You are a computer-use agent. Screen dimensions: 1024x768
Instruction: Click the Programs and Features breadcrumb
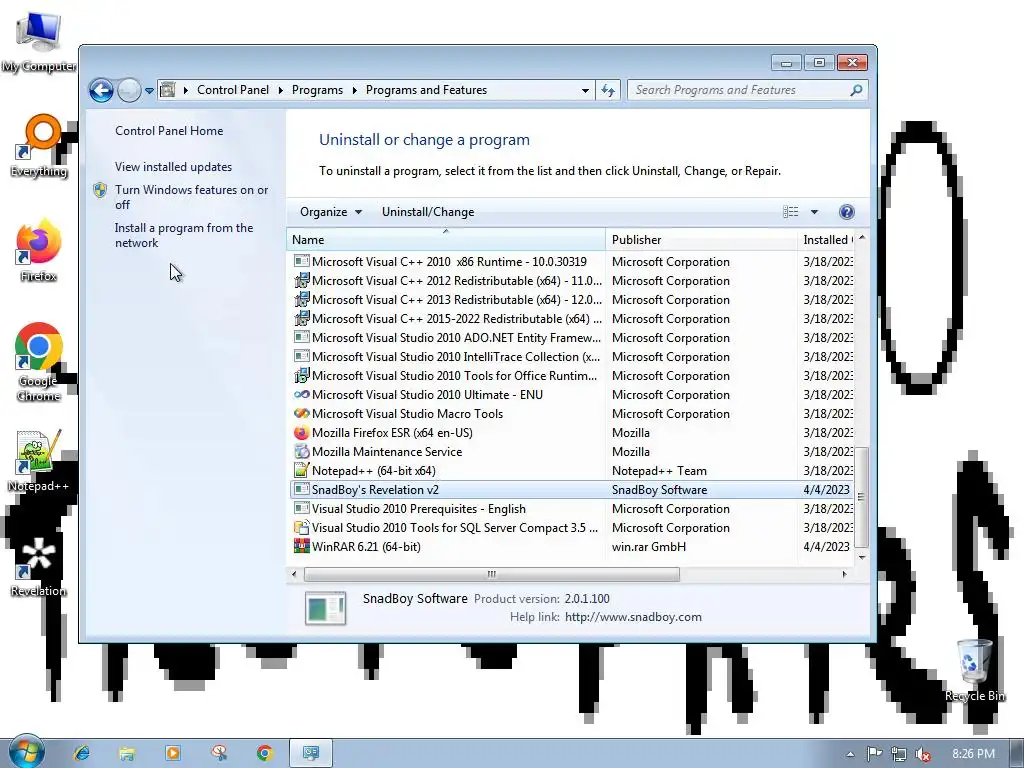click(426, 90)
